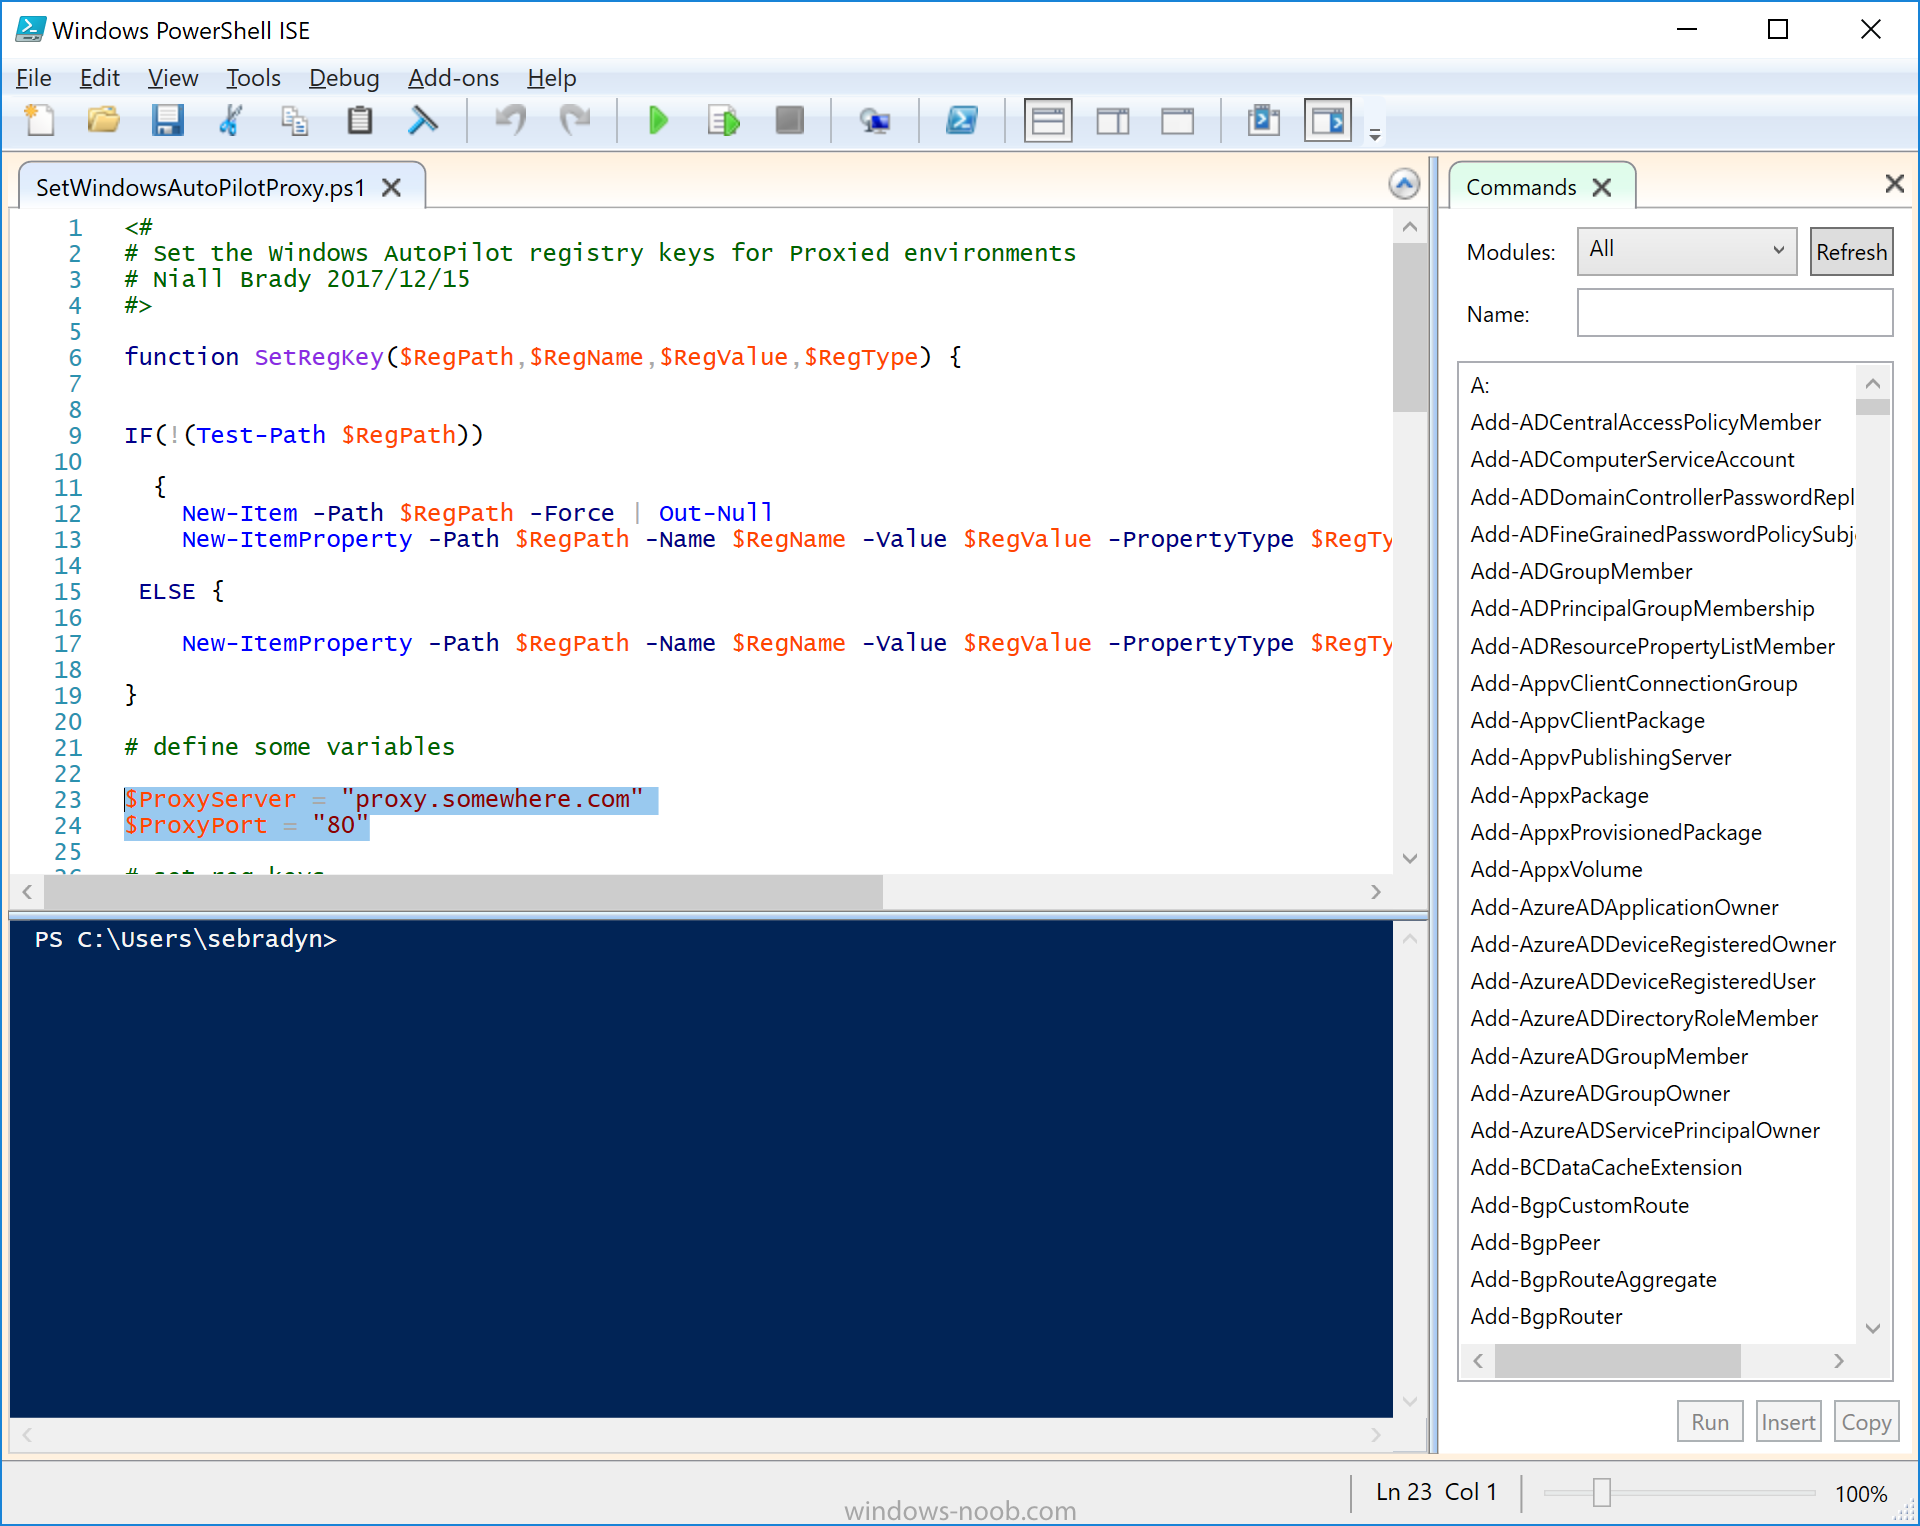Click the Start PowerShell.exe icon
Image resolution: width=1920 pixels, height=1526 pixels.
[x=962, y=121]
